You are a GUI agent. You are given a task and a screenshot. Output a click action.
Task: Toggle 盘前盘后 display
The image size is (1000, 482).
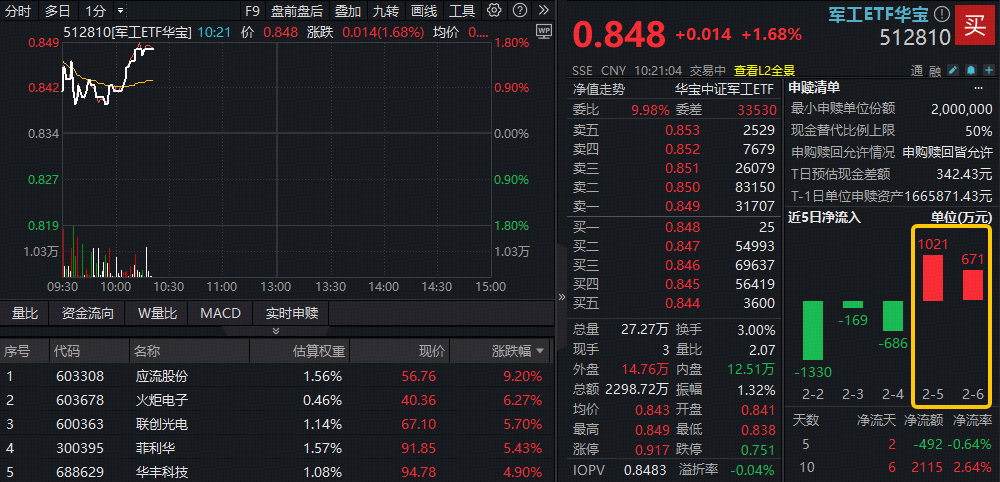297,11
